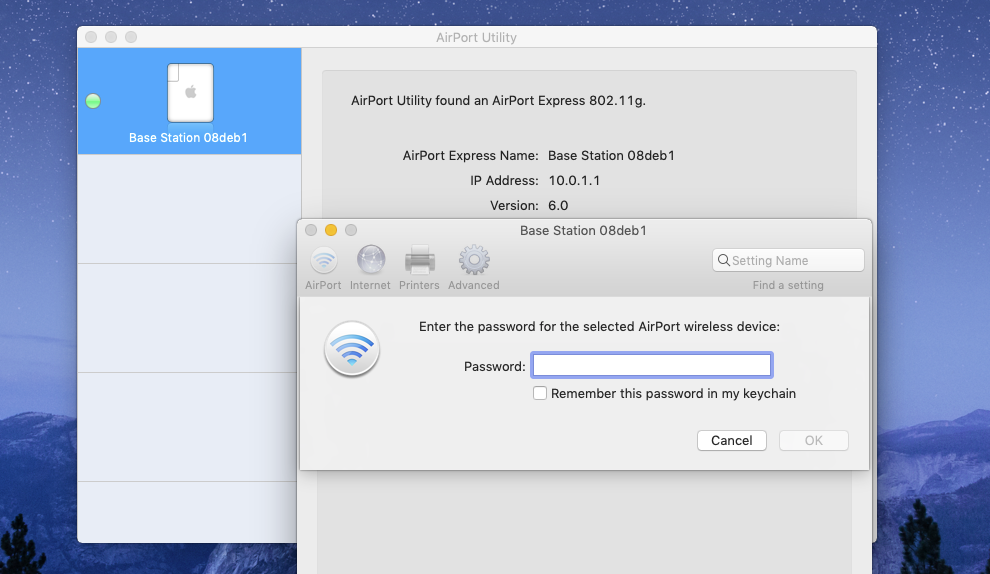990x574 pixels.
Task: Select Base Station 08deb1 in the sidebar
Action: point(189,101)
